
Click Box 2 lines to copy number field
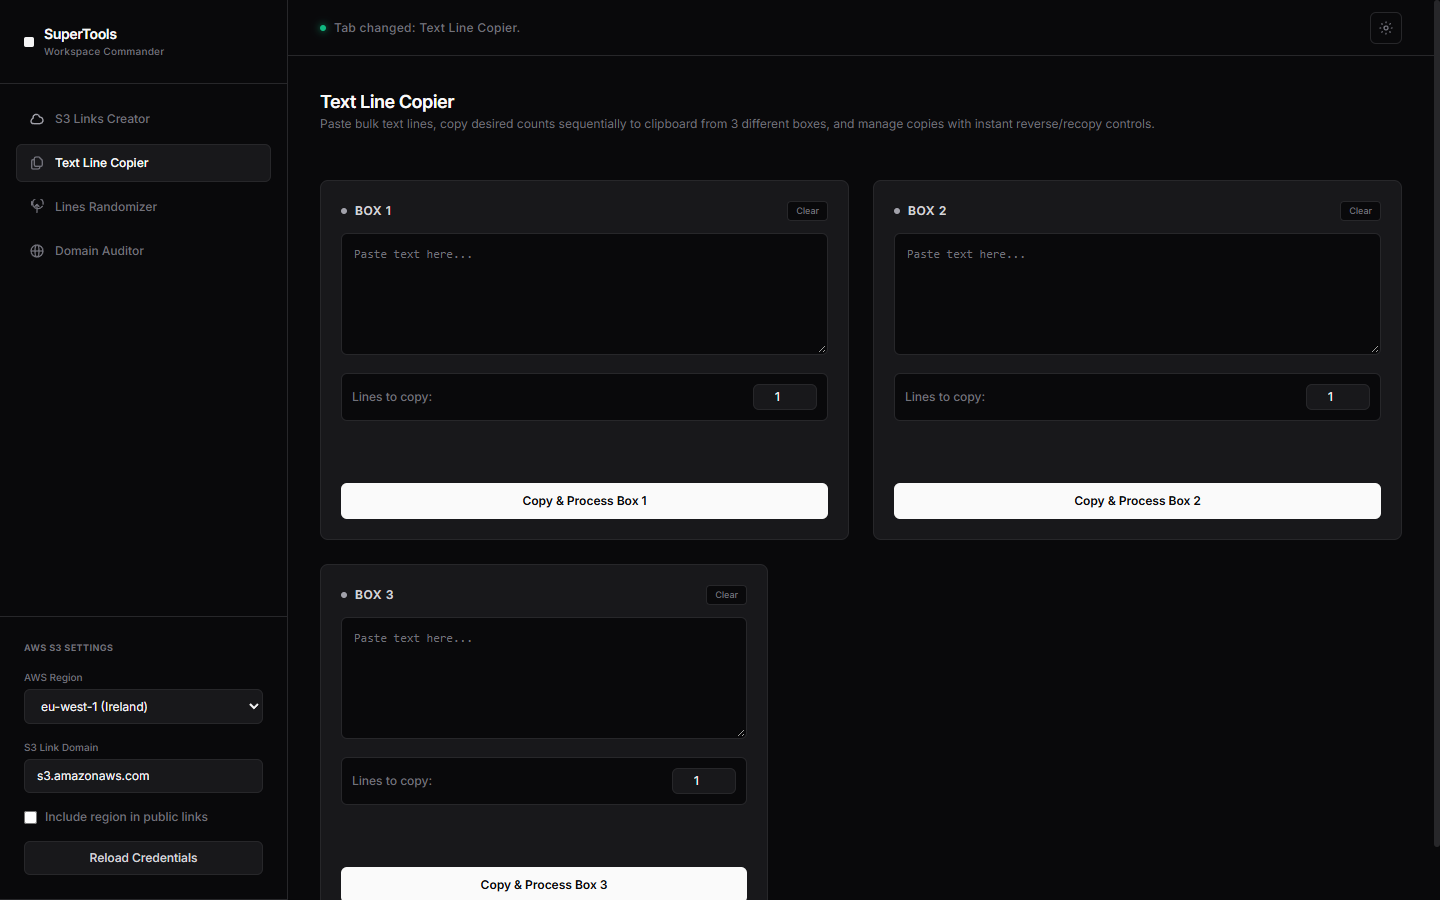[x=1338, y=397]
